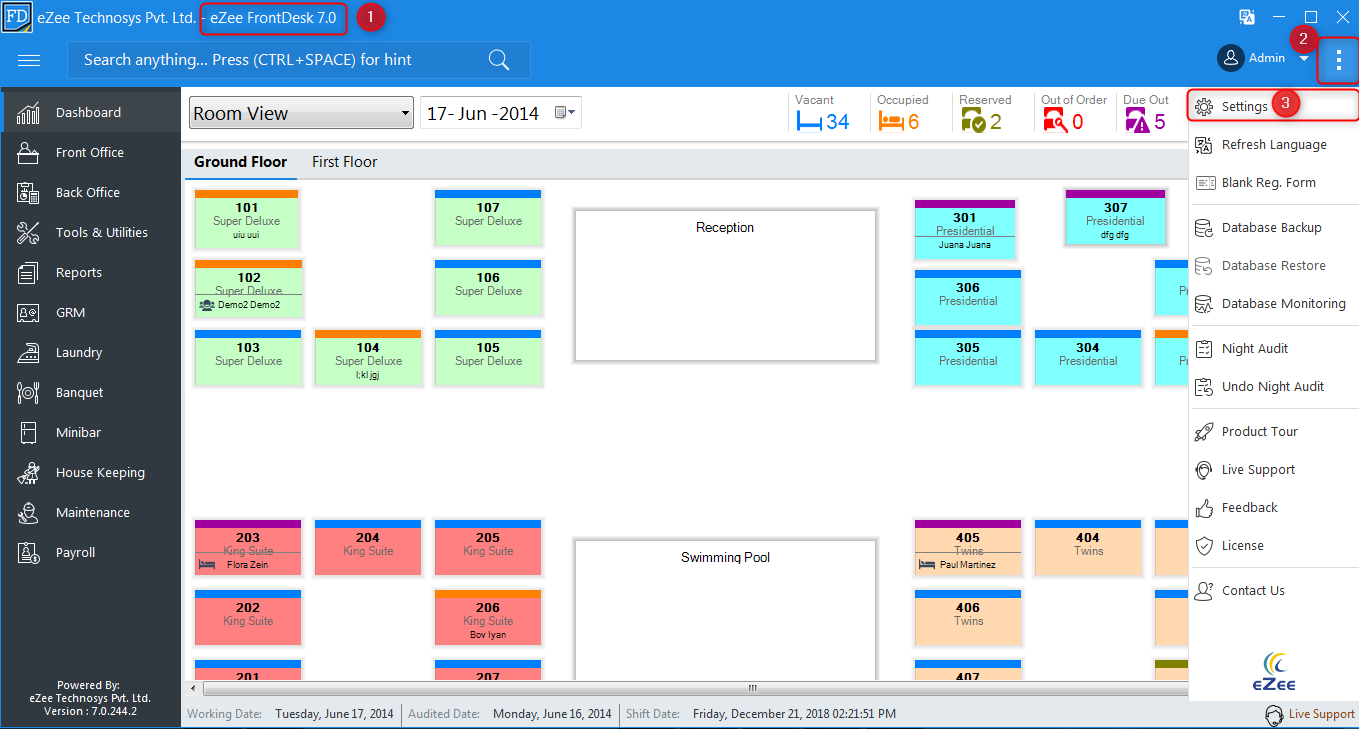Switch to the First Floor tab

344,162
